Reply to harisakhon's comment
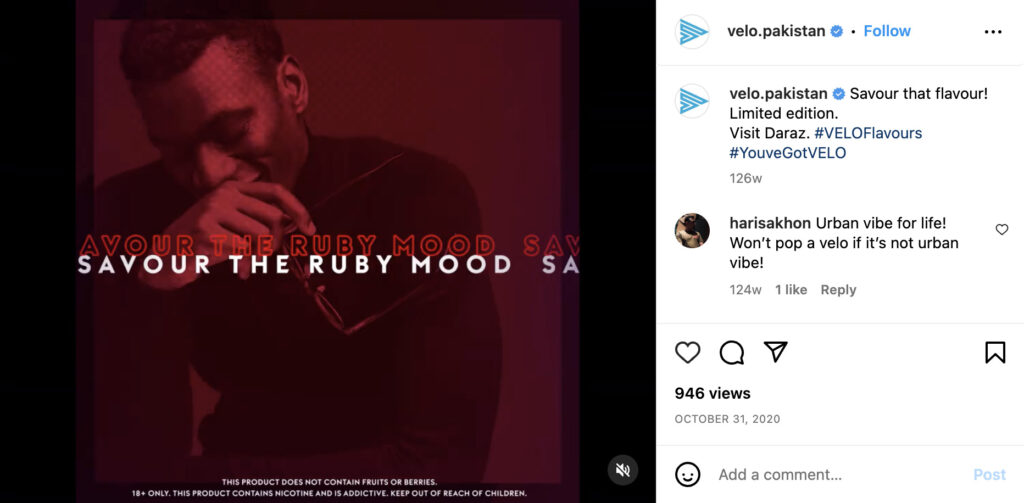This screenshot has height=503, width=1024. (x=838, y=290)
